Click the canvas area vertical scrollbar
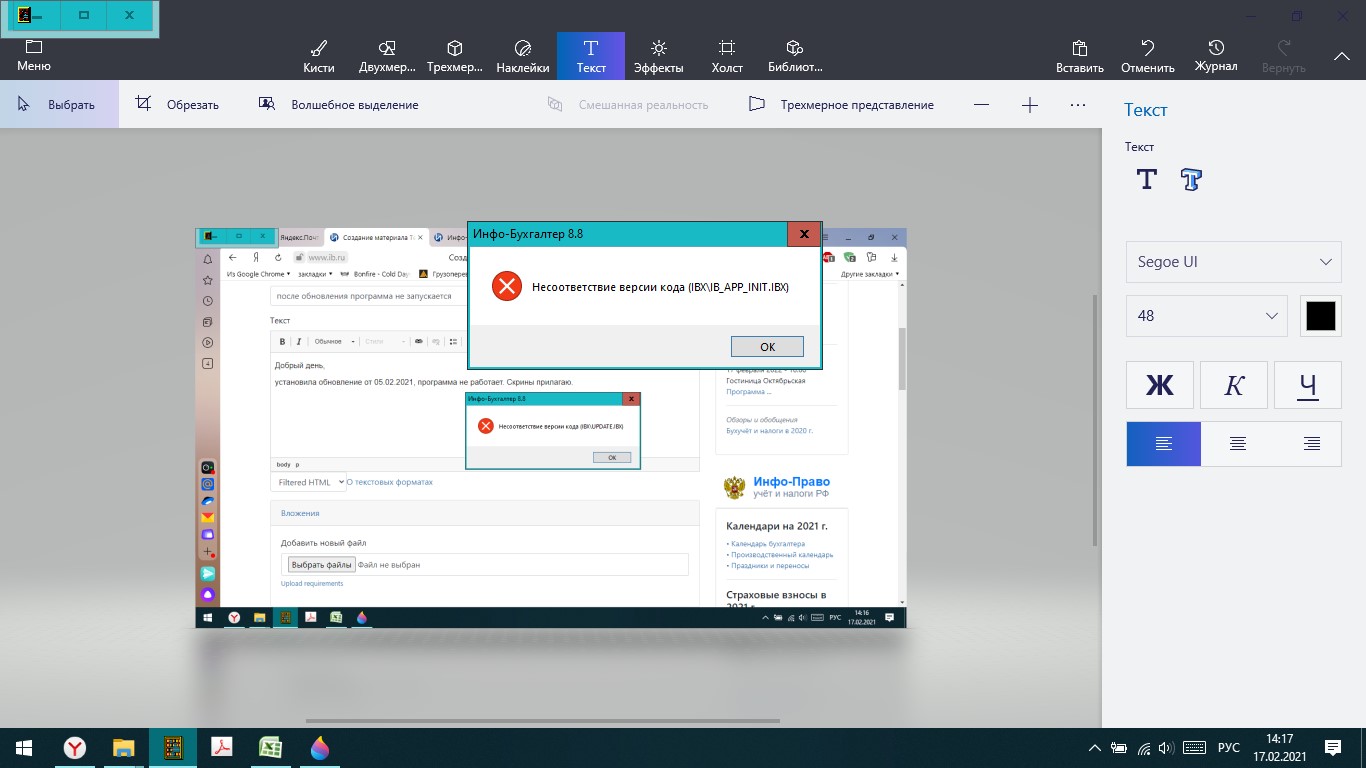This screenshot has height=768, width=1366. (x=1097, y=420)
